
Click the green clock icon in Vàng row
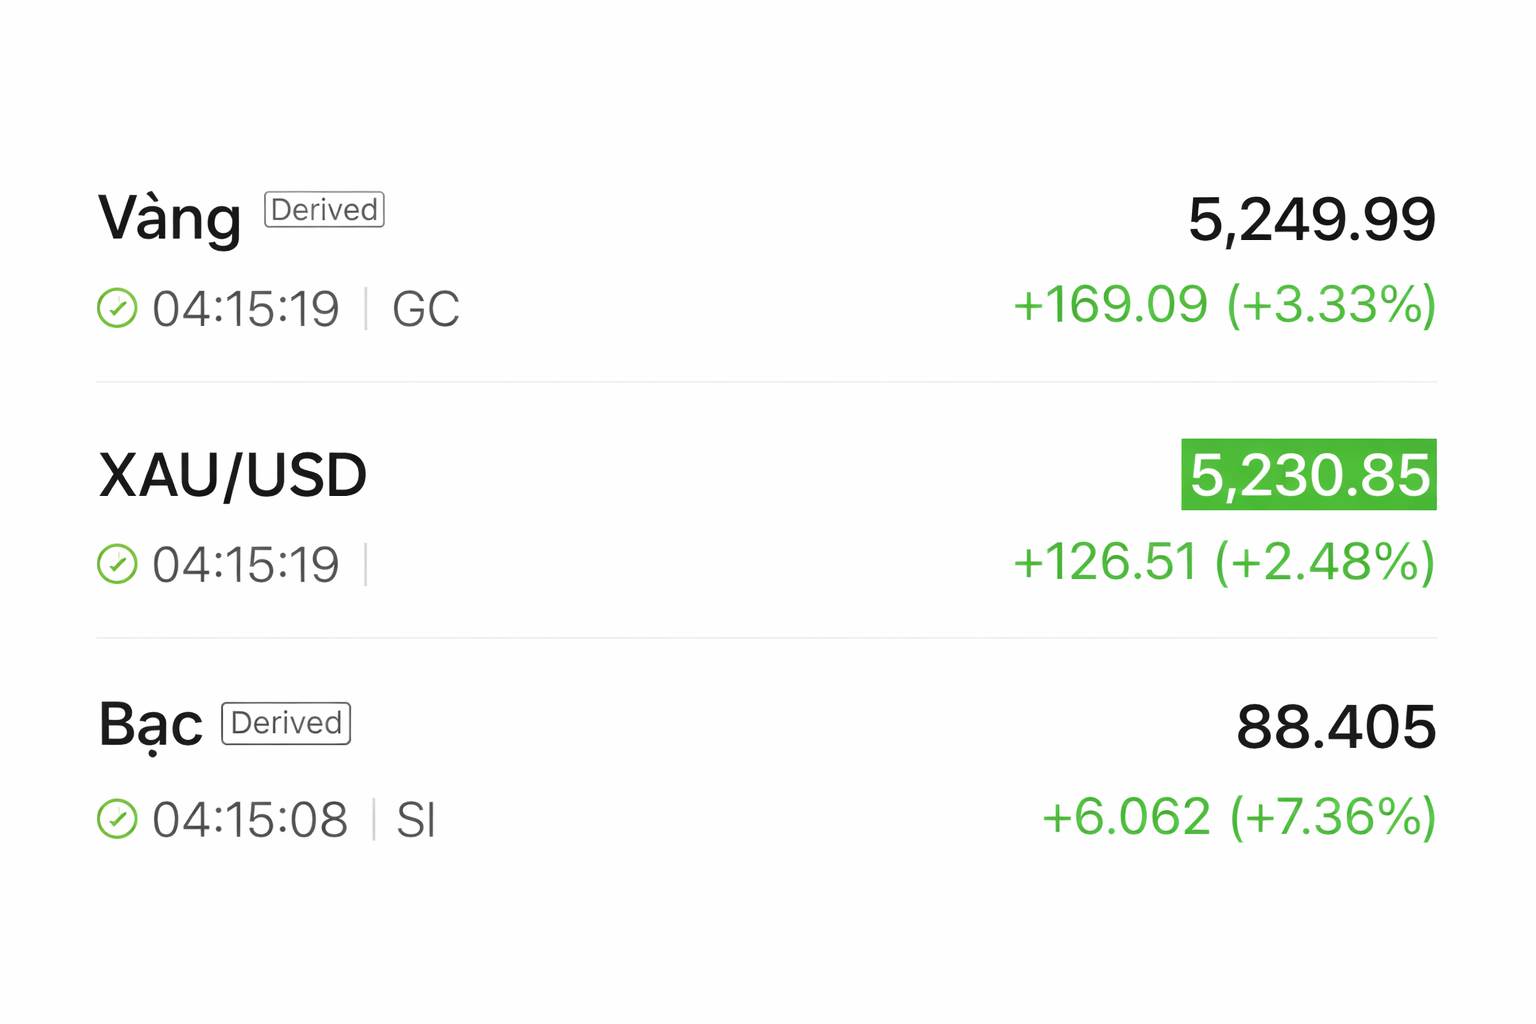pyautogui.click(x=117, y=308)
